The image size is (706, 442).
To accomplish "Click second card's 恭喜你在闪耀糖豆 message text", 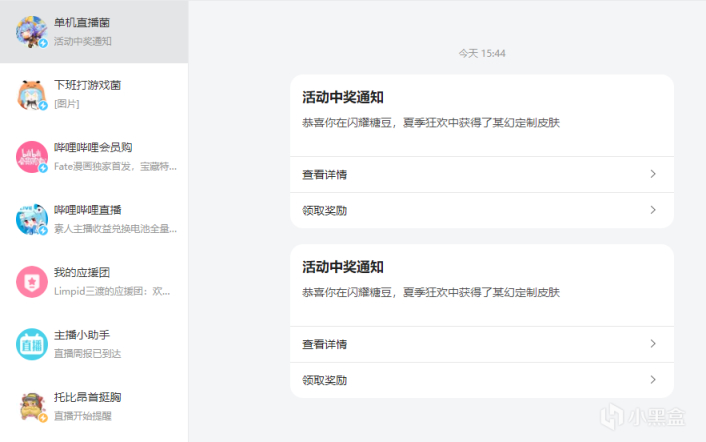I will point(431,293).
